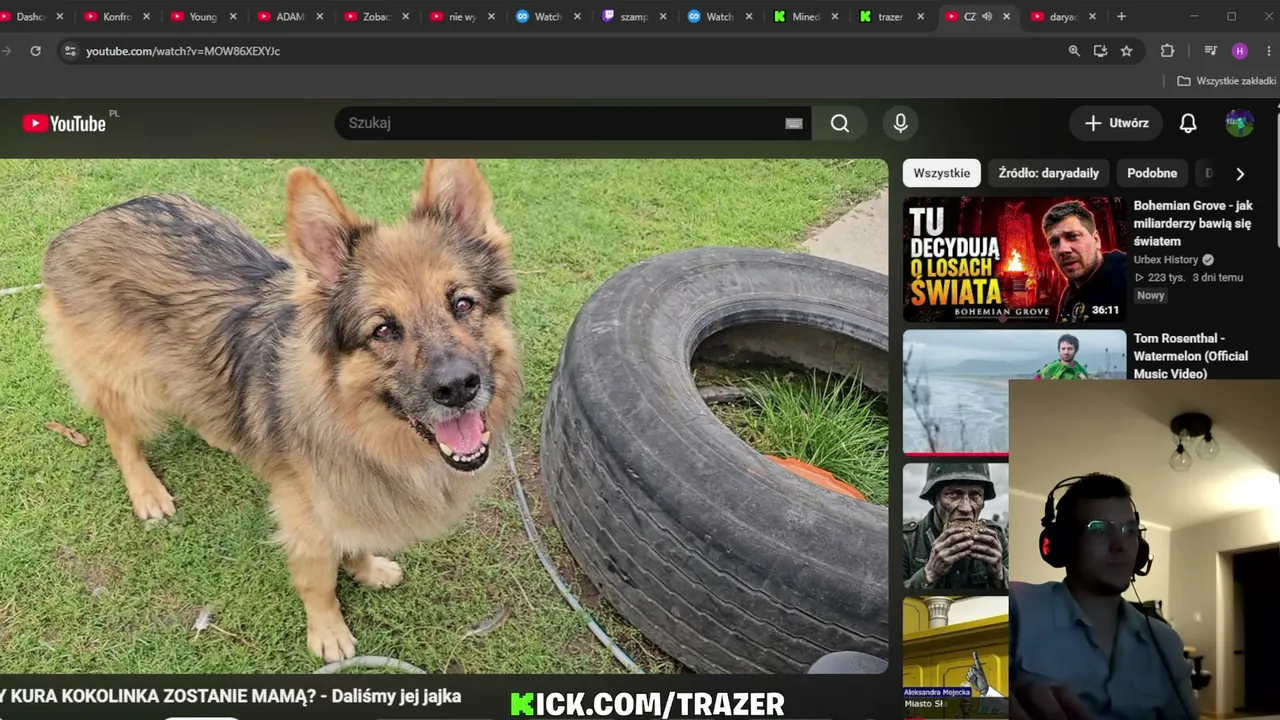Click the install/cast screen icon in address bar

[1100, 51]
